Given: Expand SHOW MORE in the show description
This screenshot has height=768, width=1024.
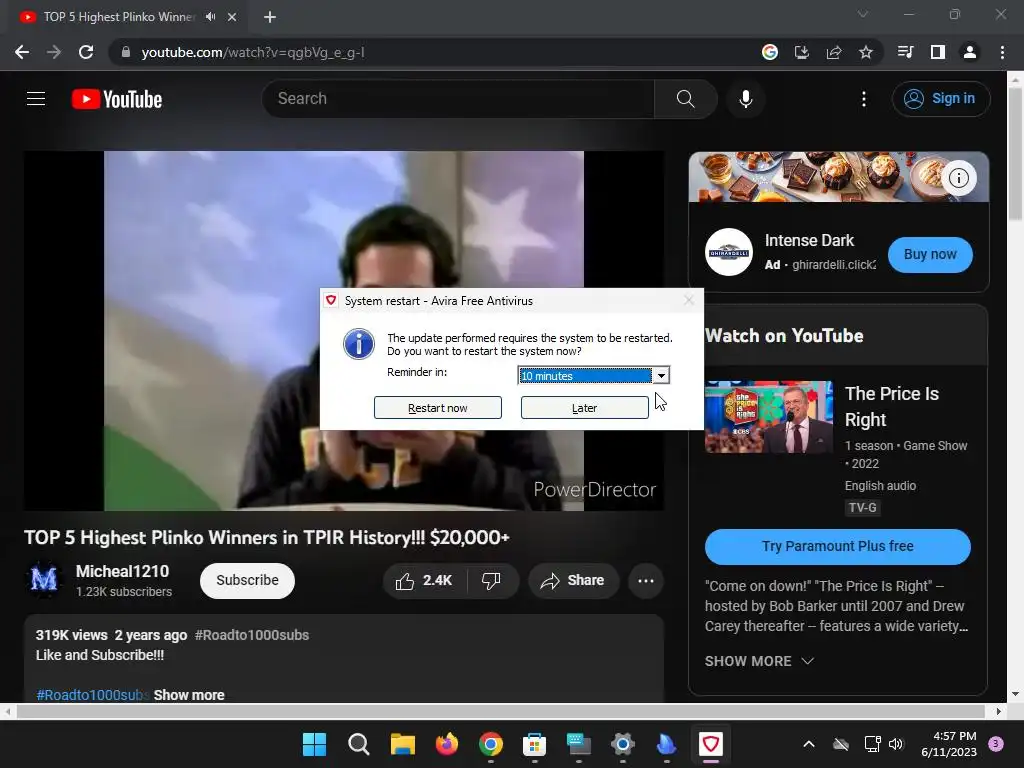Looking at the screenshot, I should click(759, 661).
